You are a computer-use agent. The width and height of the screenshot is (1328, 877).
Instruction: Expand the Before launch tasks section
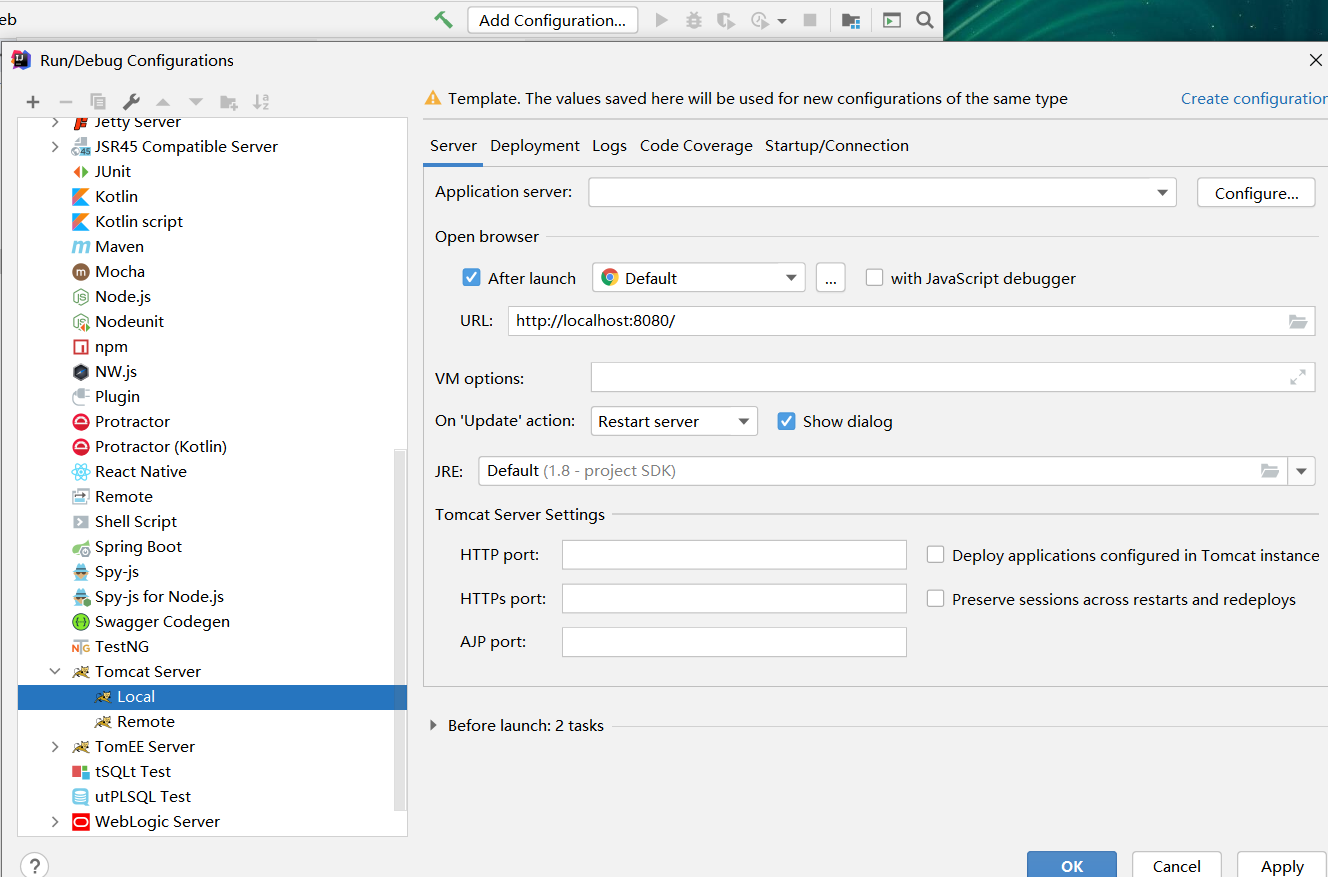(x=433, y=725)
